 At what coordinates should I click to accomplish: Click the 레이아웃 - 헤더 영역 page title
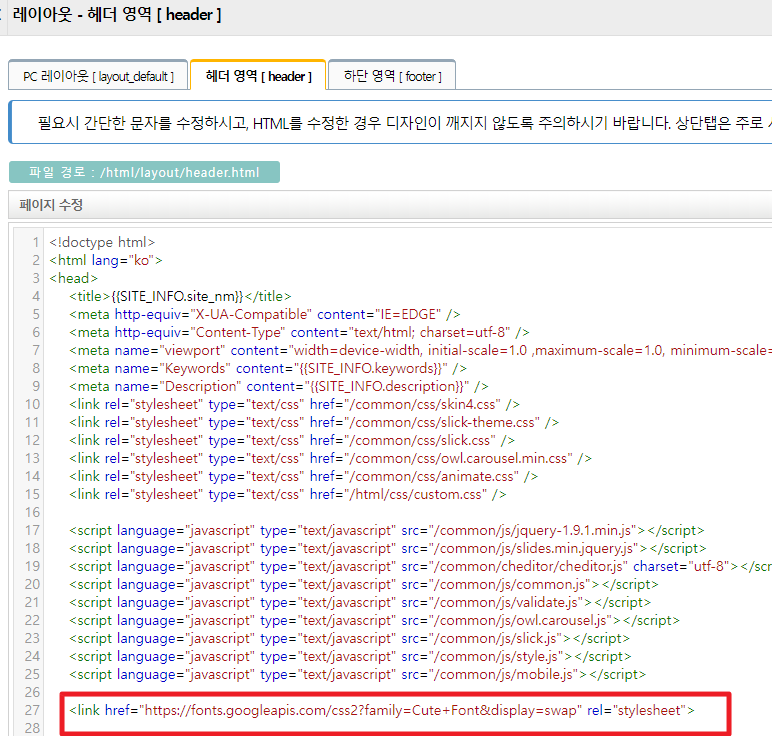point(118,15)
